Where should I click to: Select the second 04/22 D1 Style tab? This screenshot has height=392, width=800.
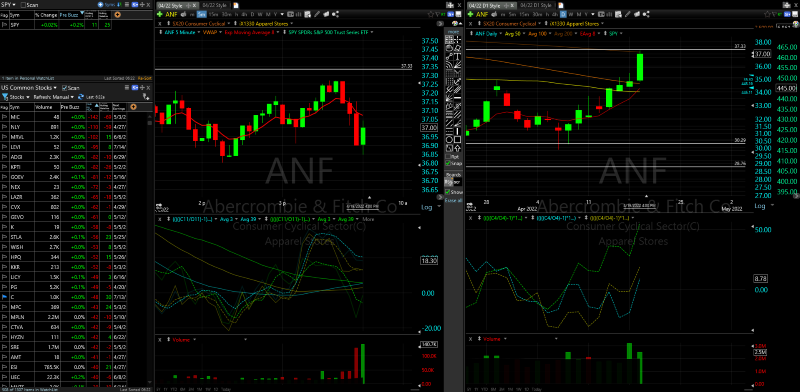coord(536,5)
